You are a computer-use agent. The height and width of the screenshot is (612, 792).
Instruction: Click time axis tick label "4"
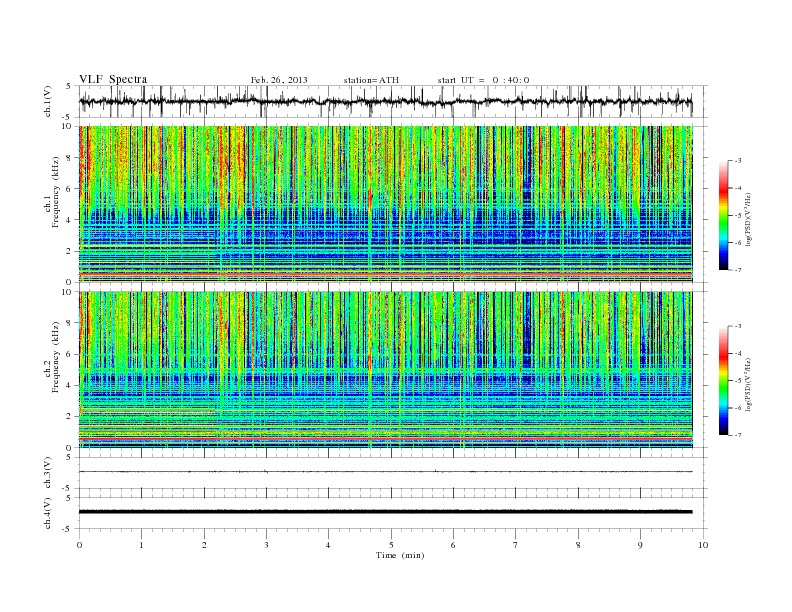328,545
